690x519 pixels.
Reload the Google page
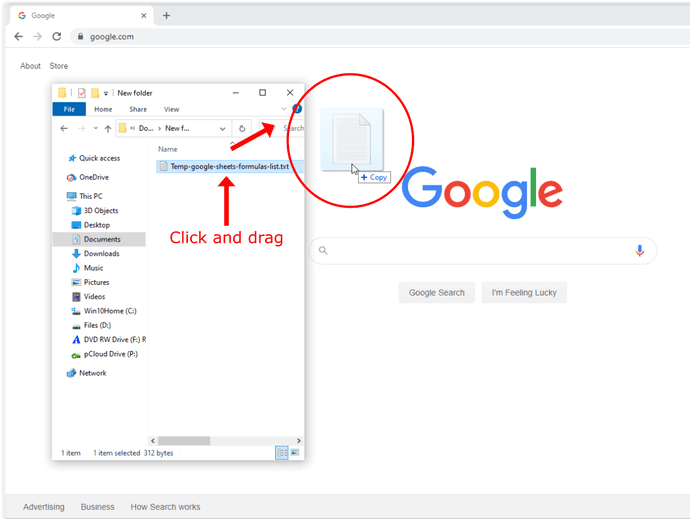tap(57, 37)
